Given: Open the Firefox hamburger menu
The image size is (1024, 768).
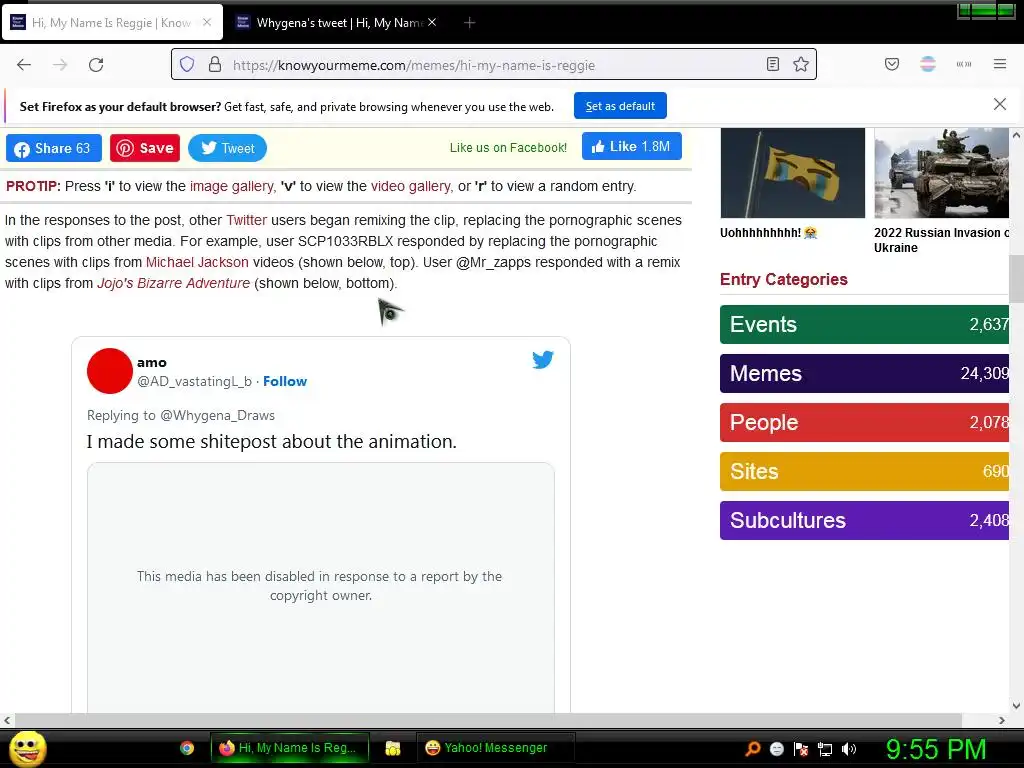Looking at the screenshot, I should tap(1000, 64).
